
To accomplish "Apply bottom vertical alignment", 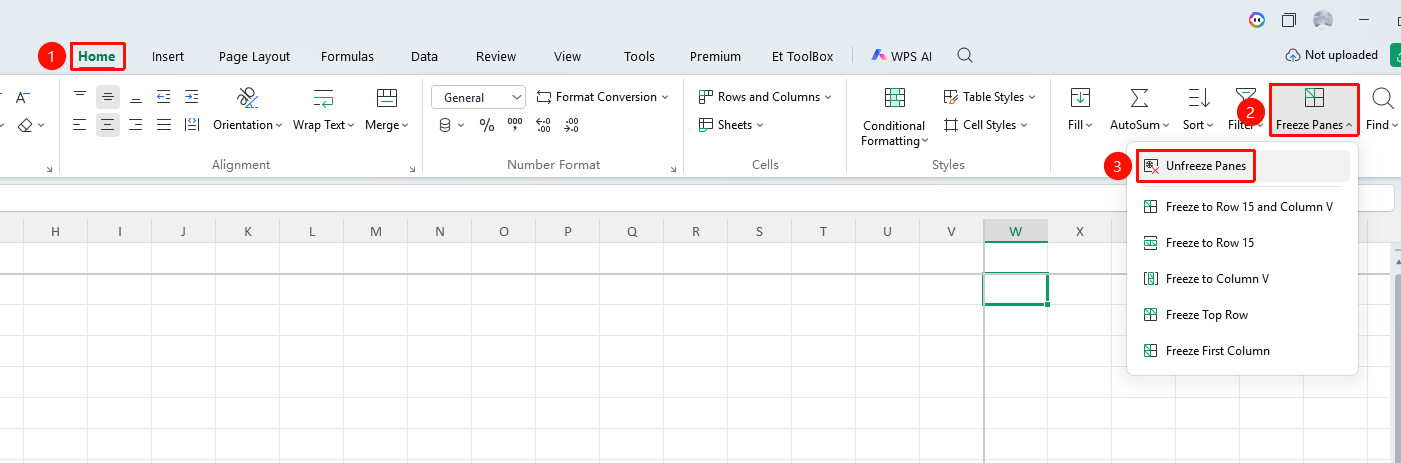I will 136,97.
